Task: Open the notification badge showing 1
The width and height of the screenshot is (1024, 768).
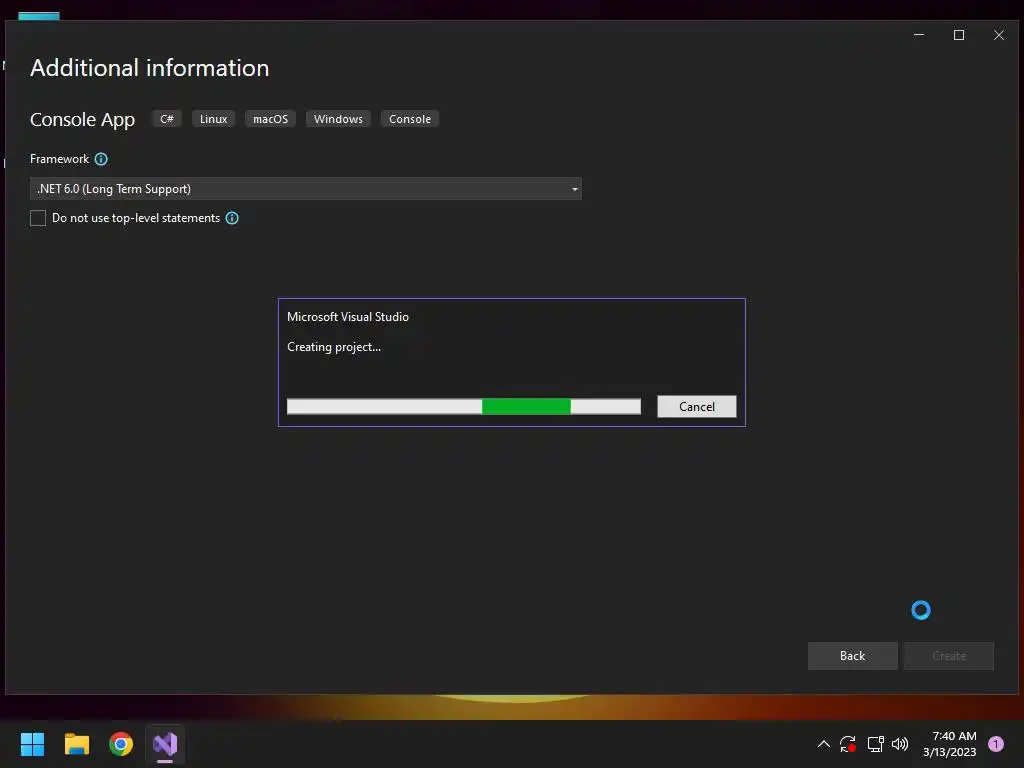Action: point(995,744)
